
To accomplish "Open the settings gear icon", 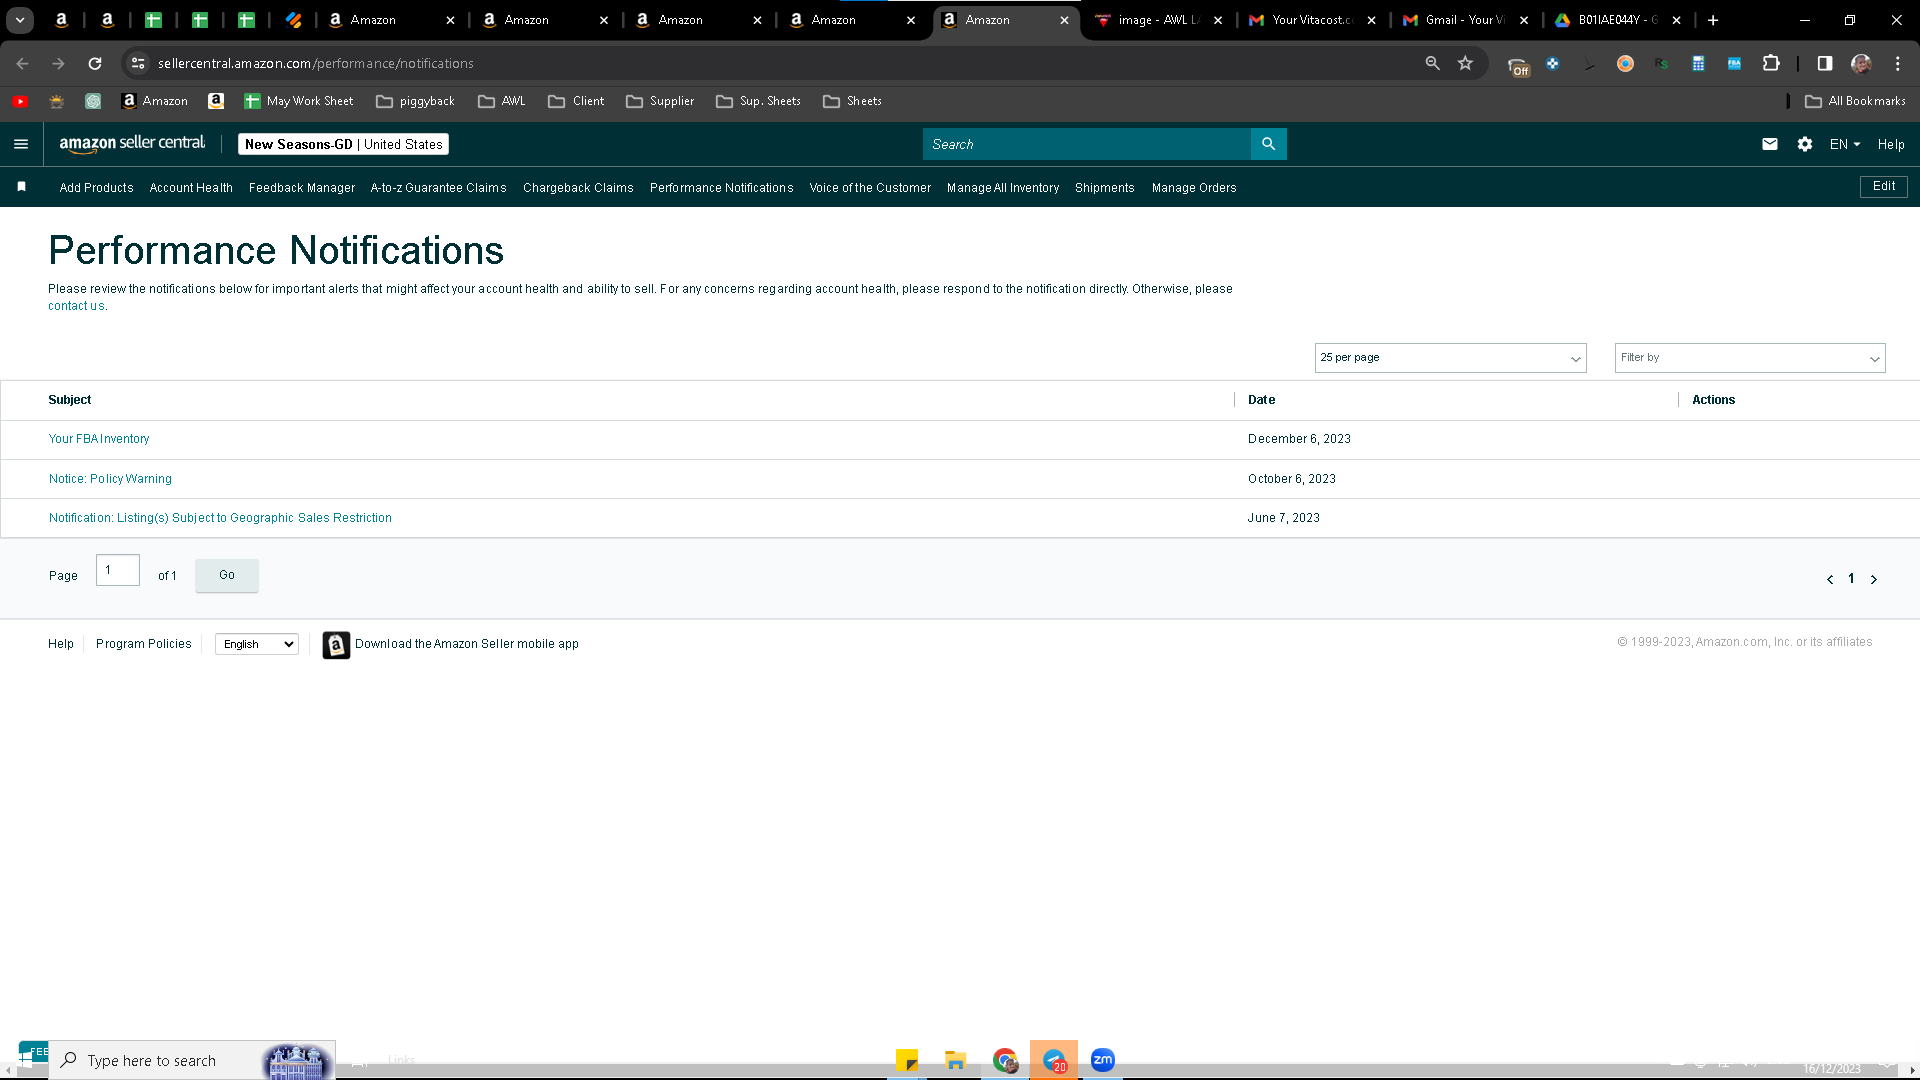I will pyautogui.click(x=1804, y=144).
